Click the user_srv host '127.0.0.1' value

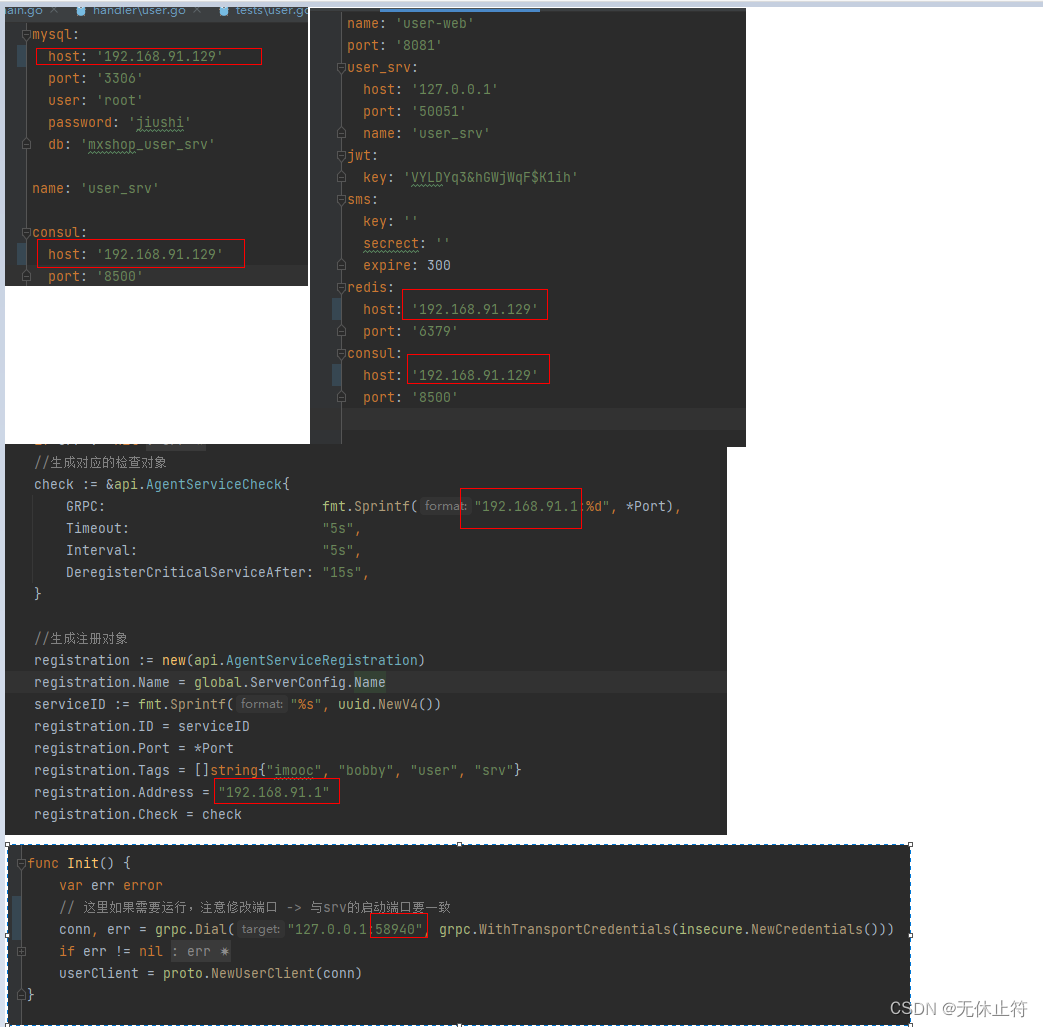(x=455, y=89)
